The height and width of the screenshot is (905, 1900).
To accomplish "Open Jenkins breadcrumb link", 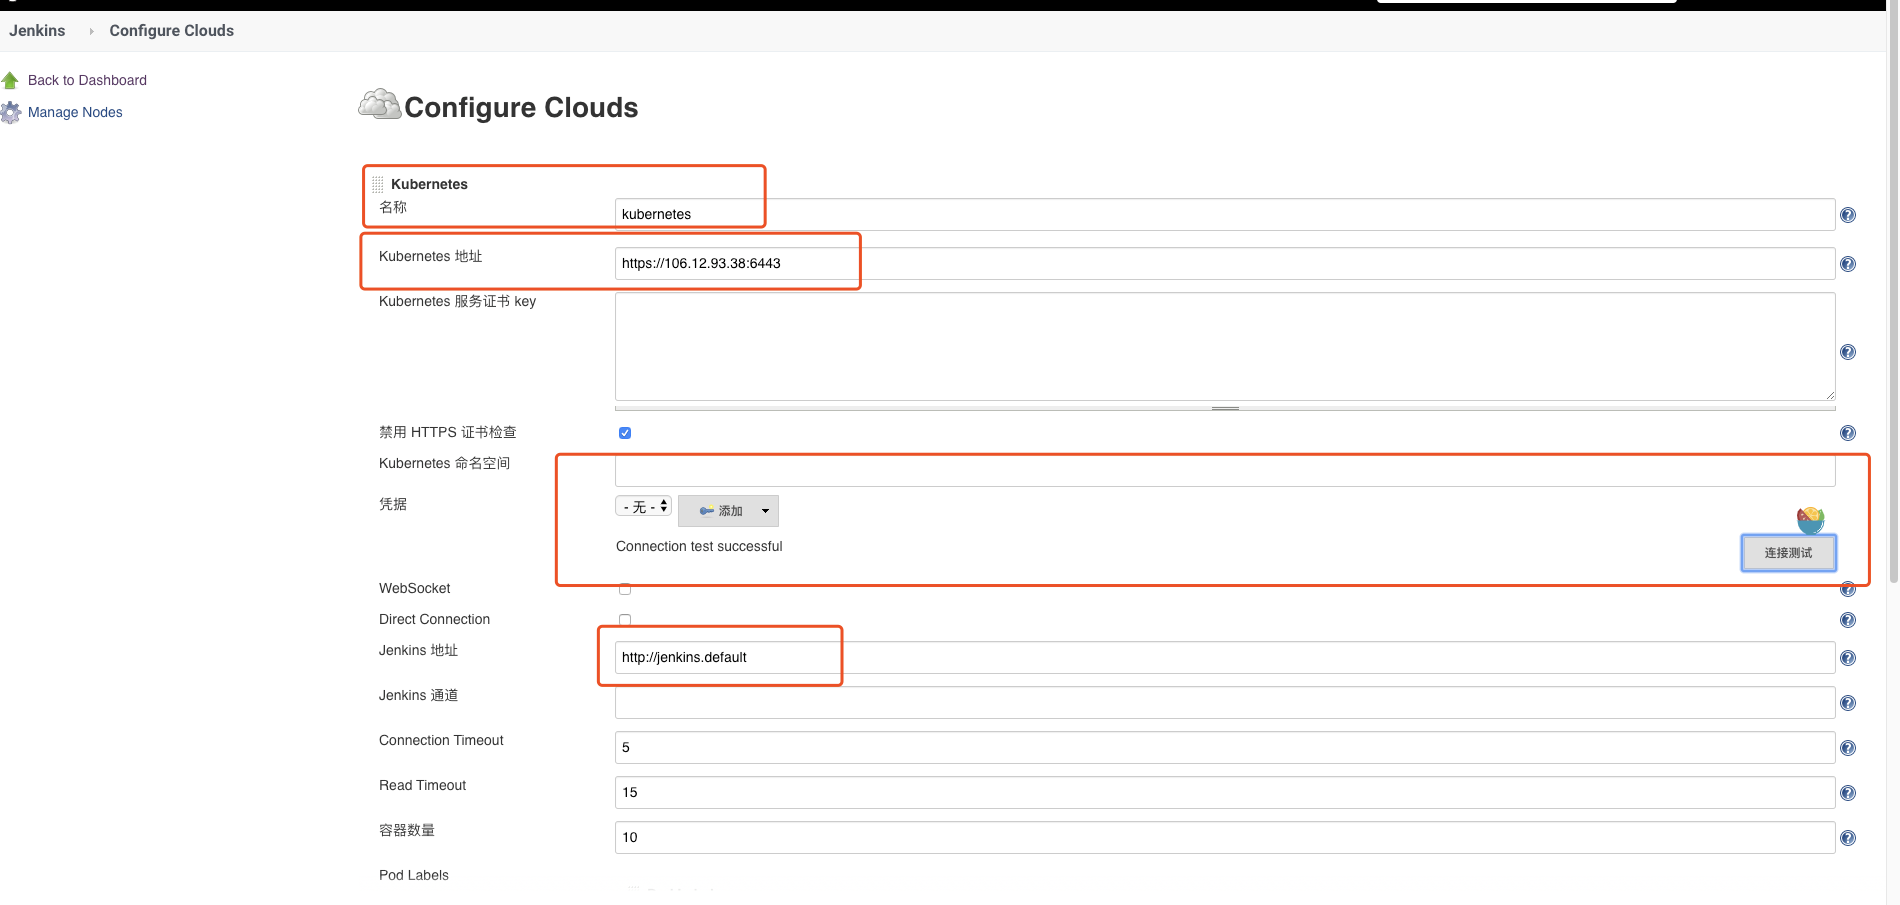I will click(x=37, y=31).
